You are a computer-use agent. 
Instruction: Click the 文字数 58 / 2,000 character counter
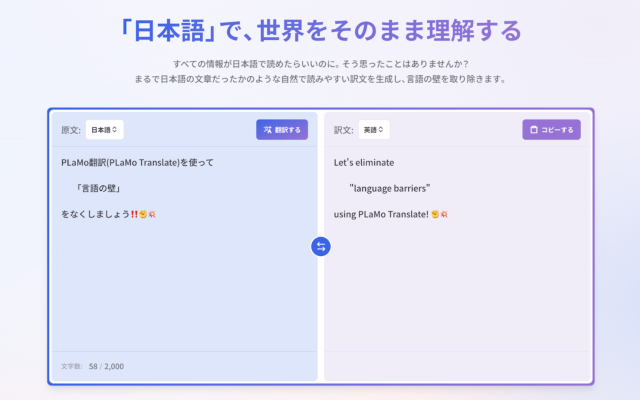point(92,366)
